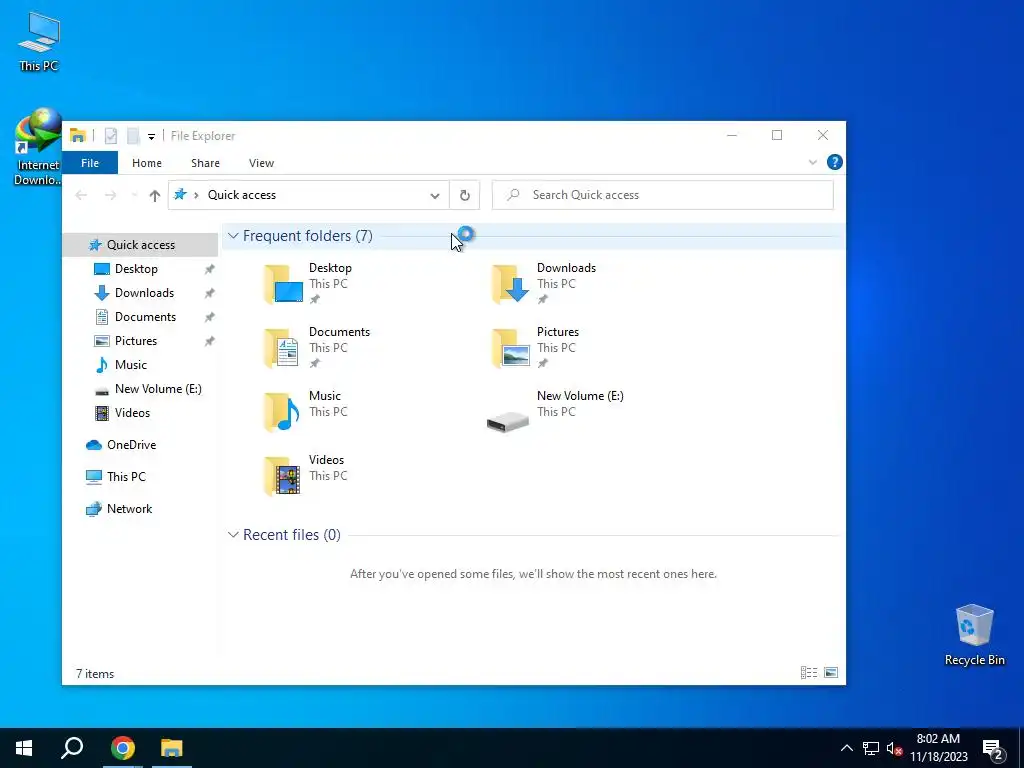Select New Volume (E:) in navigation pane
The height and width of the screenshot is (768, 1024).
point(157,389)
